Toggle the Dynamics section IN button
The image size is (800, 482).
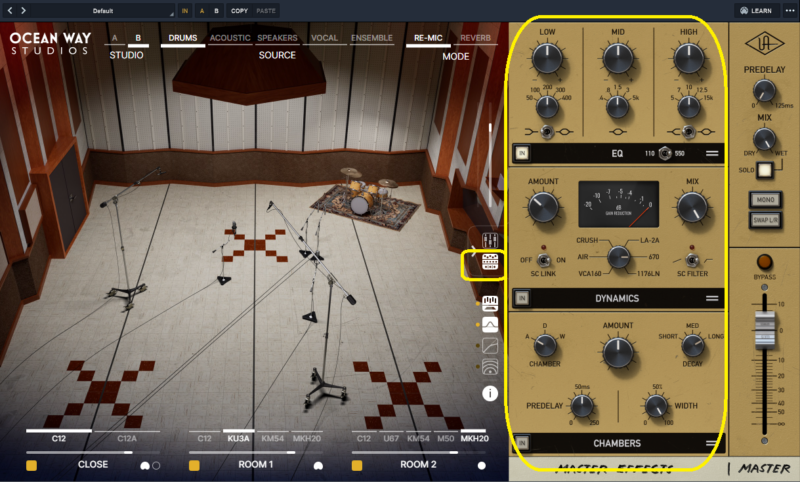(x=523, y=298)
